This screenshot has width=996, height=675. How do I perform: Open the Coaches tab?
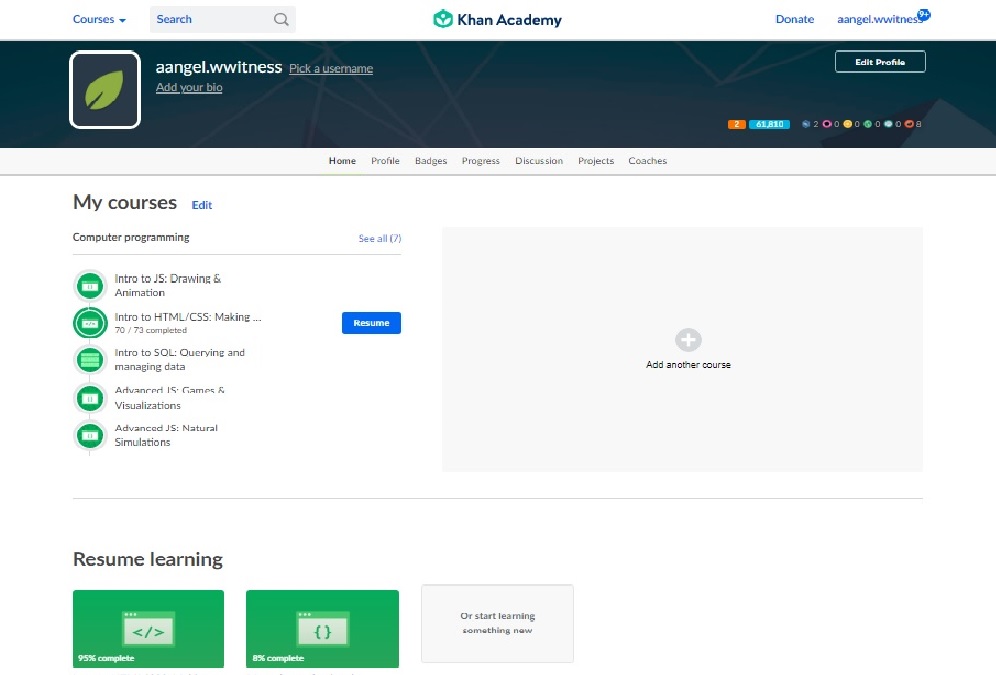click(x=648, y=161)
